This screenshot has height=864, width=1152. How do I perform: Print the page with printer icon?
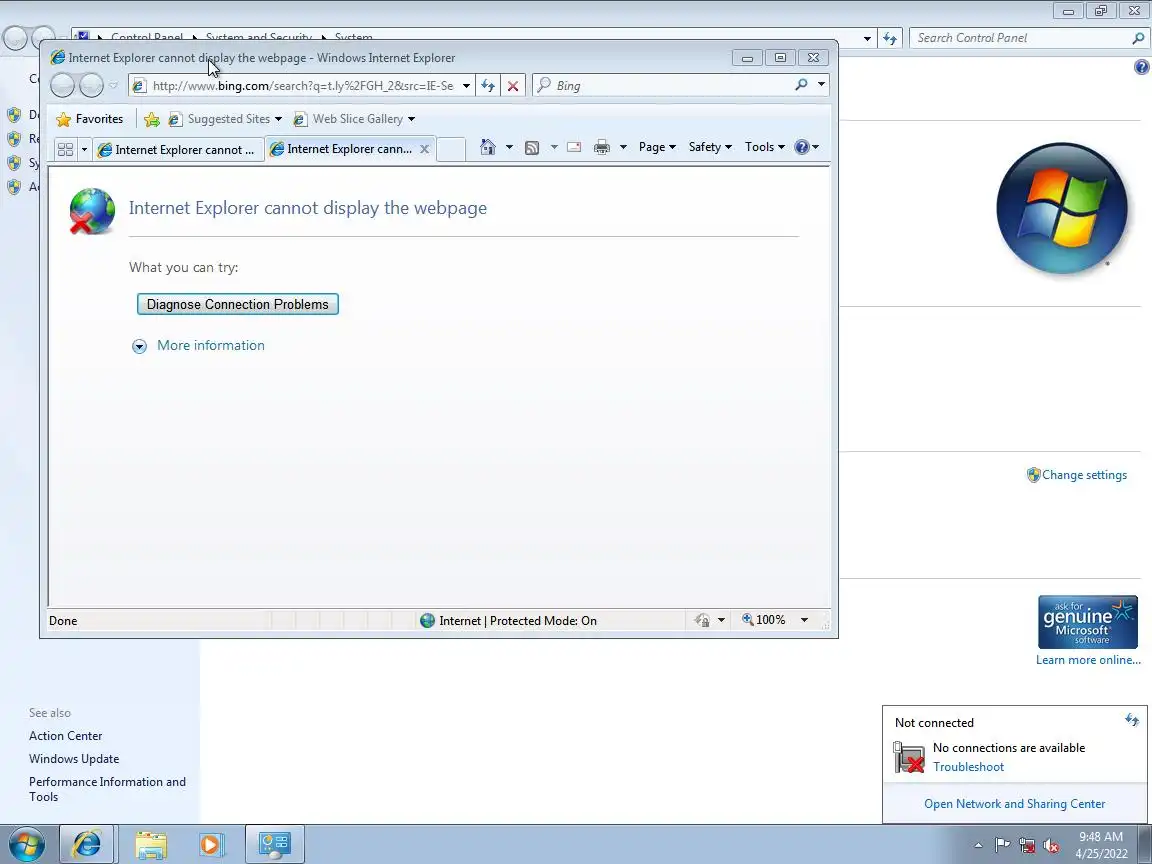pos(602,147)
